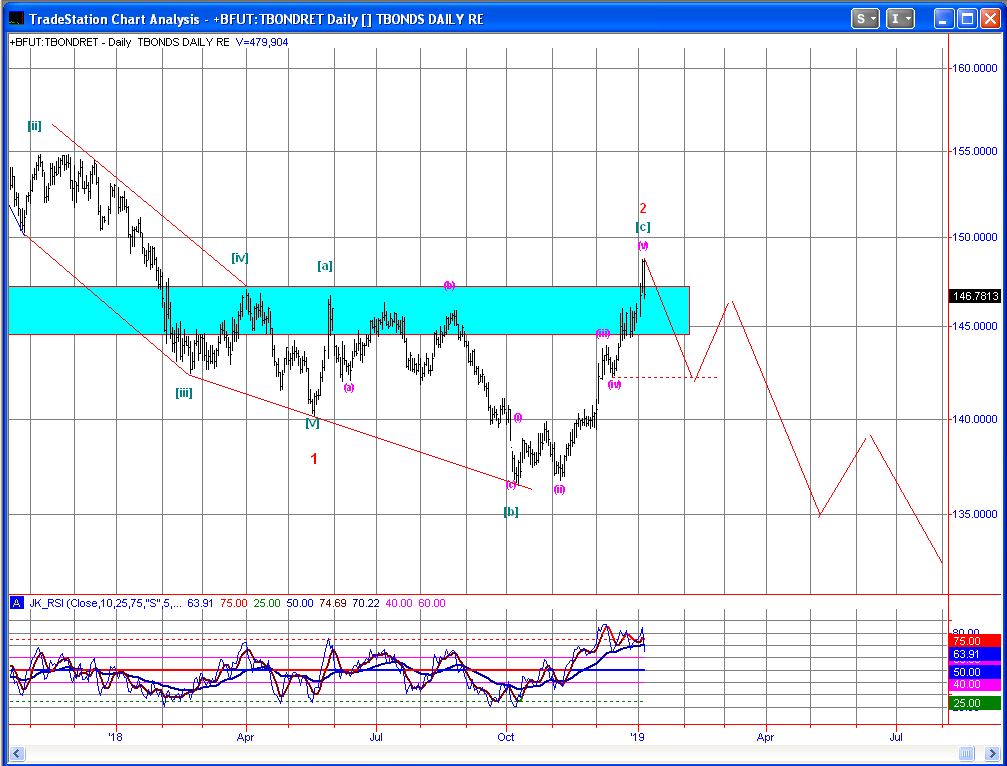Select the green [v] wave label
The image size is (1007, 766).
pos(312,423)
